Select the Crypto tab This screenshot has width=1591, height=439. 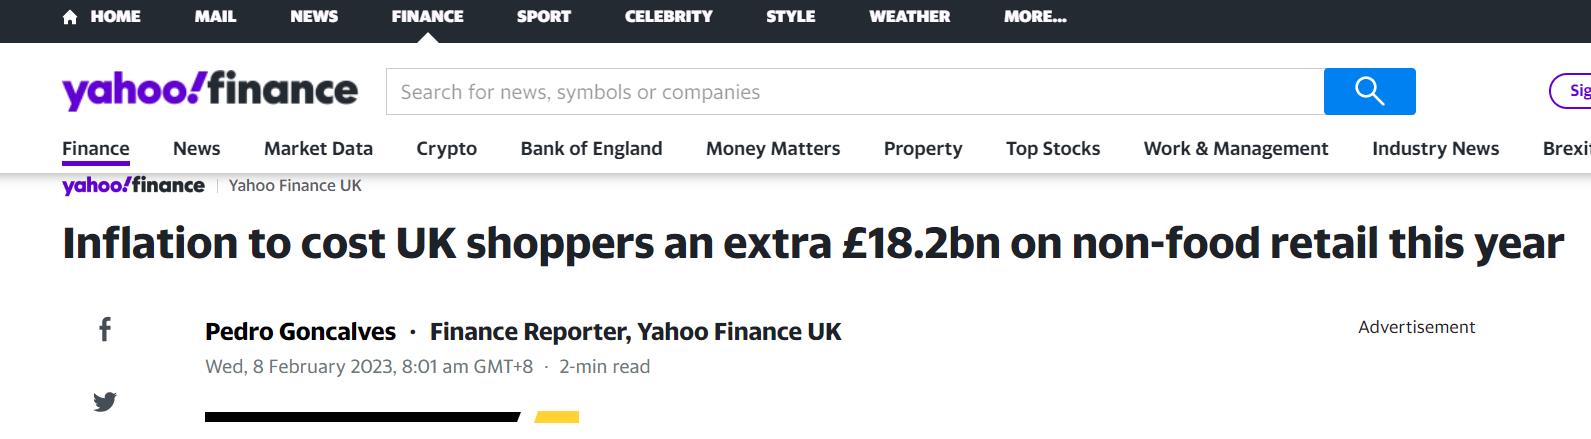click(x=446, y=149)
